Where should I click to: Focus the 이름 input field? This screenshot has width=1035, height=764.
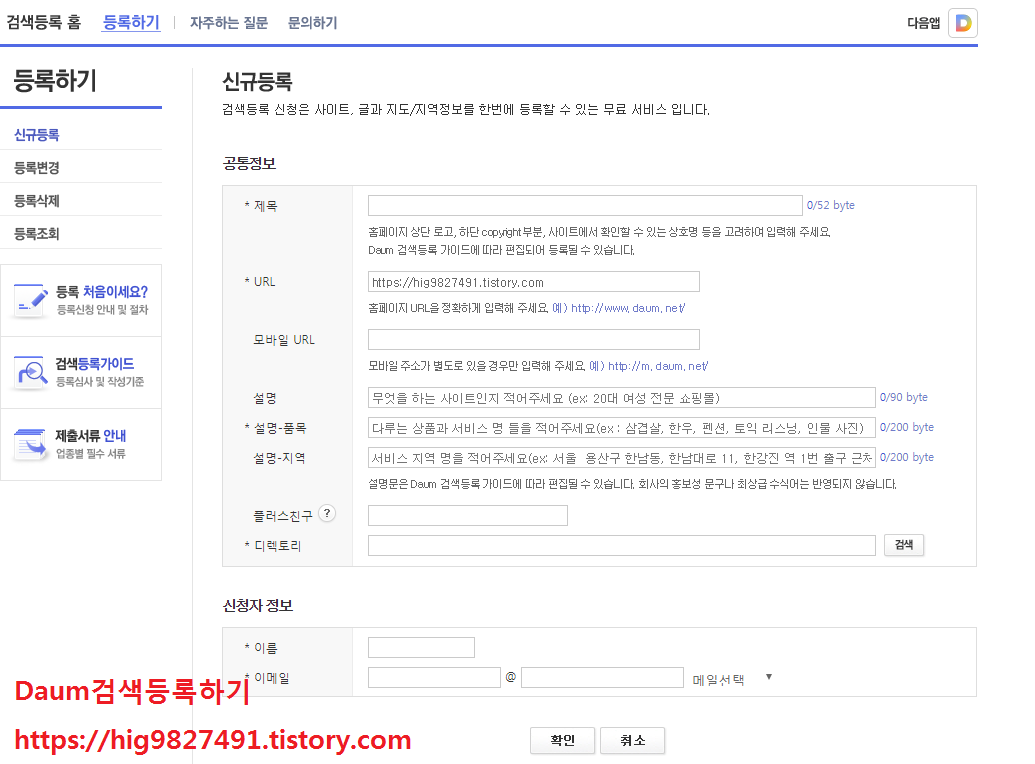click(421, 647)
